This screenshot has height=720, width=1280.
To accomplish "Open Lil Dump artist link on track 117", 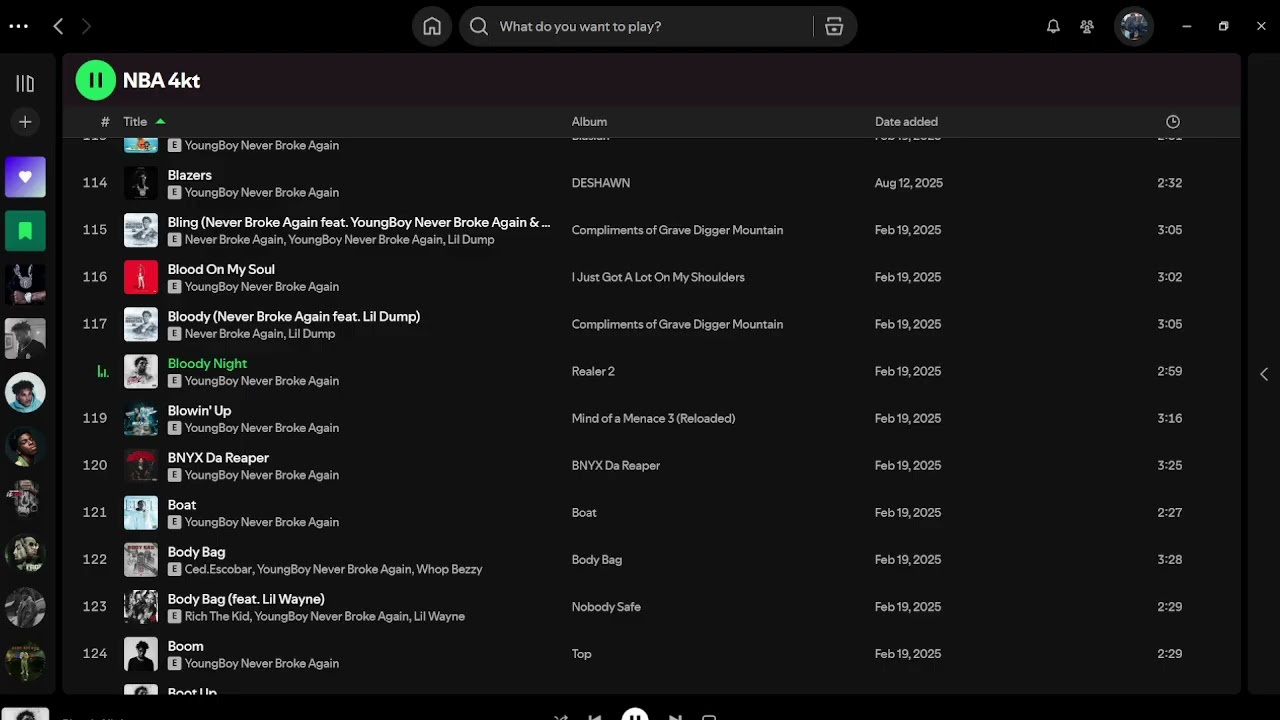I will 312,333.
